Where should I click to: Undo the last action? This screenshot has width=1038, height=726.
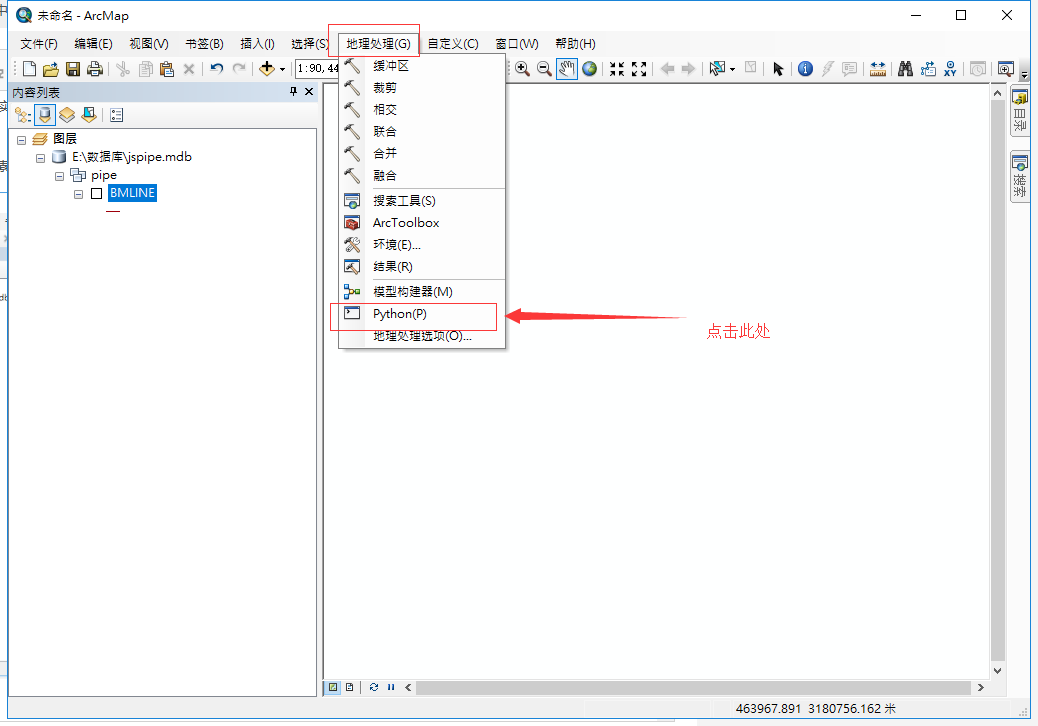216,68
